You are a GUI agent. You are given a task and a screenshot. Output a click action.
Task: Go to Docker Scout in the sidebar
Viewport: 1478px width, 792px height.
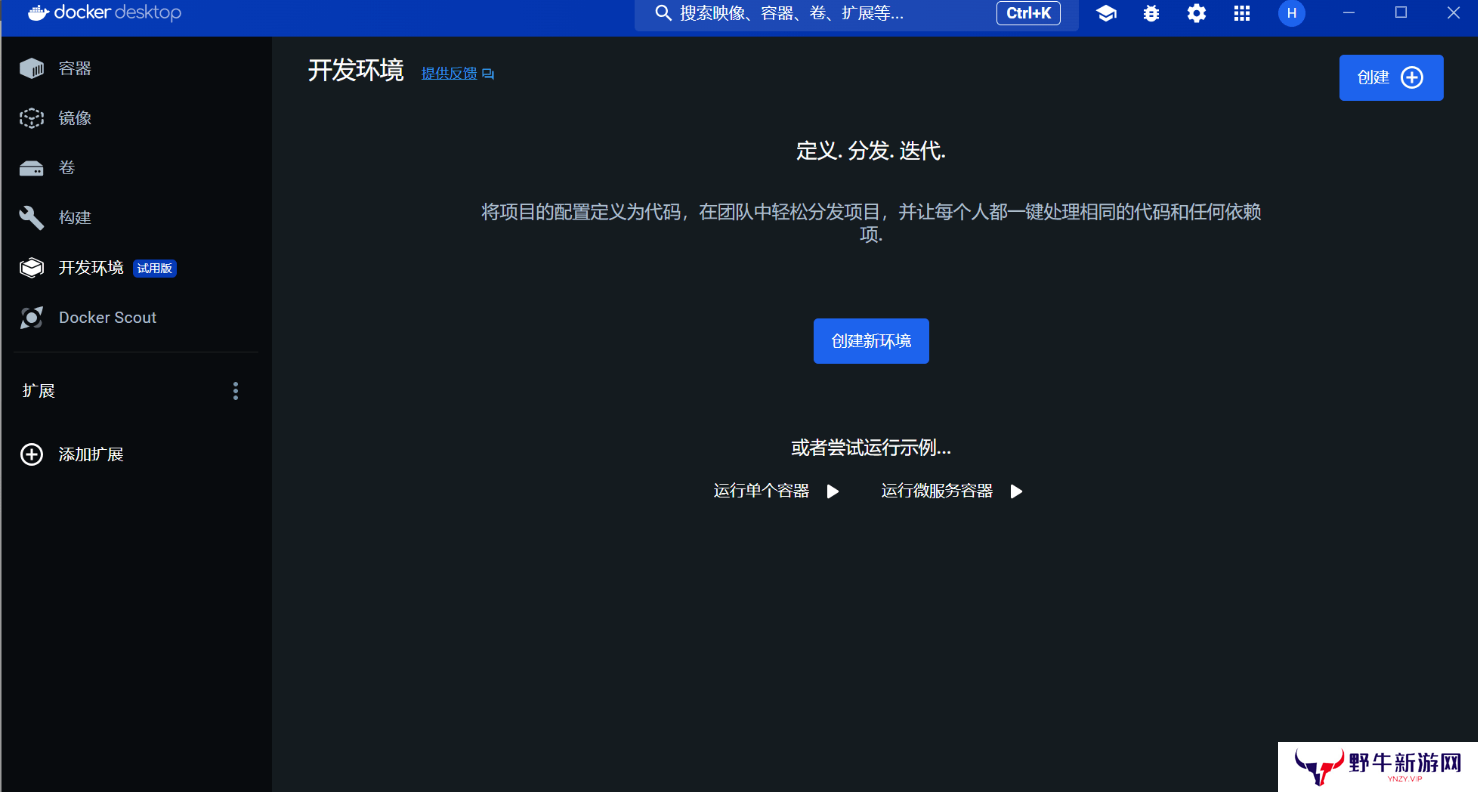click(x=108, y=317)
